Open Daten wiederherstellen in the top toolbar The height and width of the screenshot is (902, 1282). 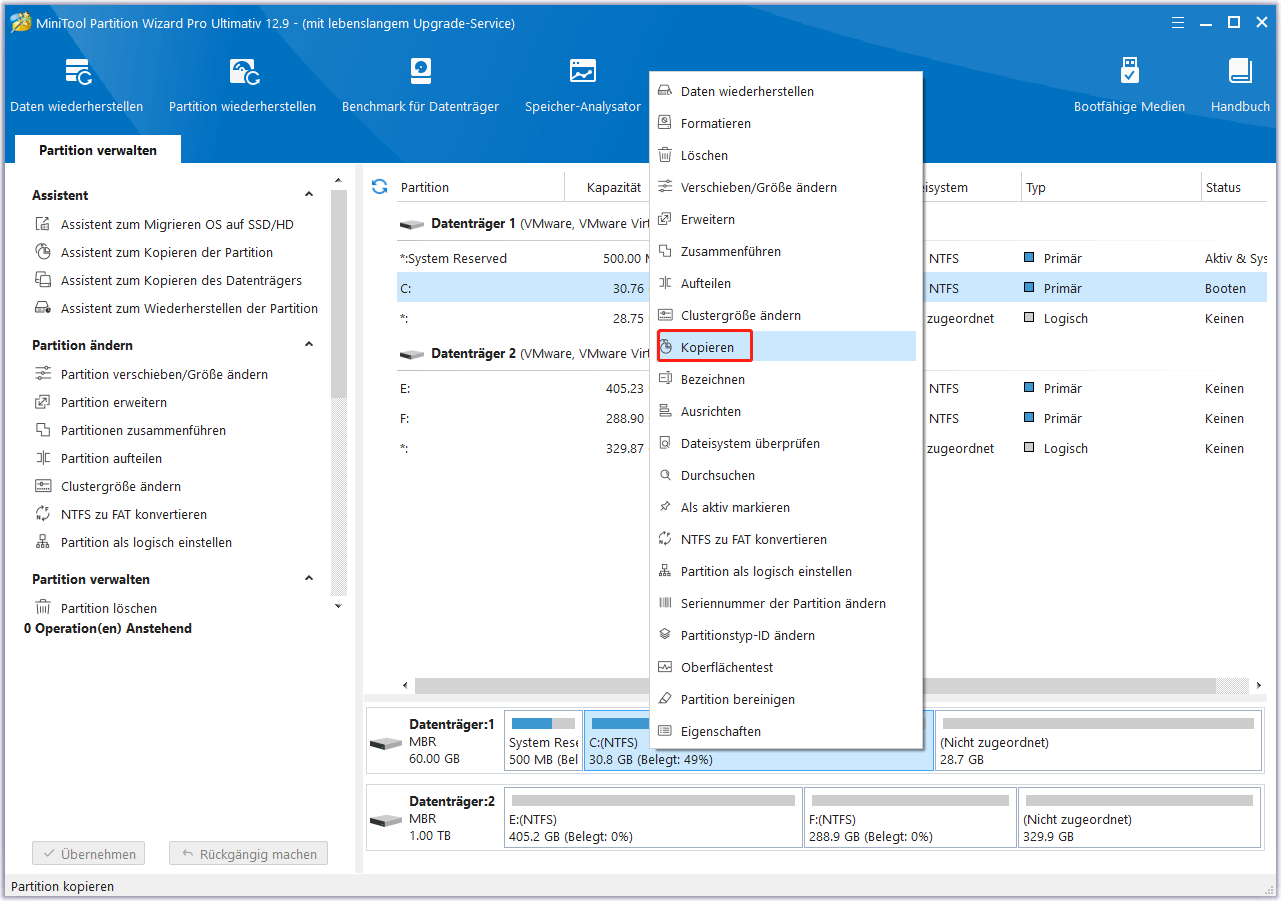tap(77, 85)
